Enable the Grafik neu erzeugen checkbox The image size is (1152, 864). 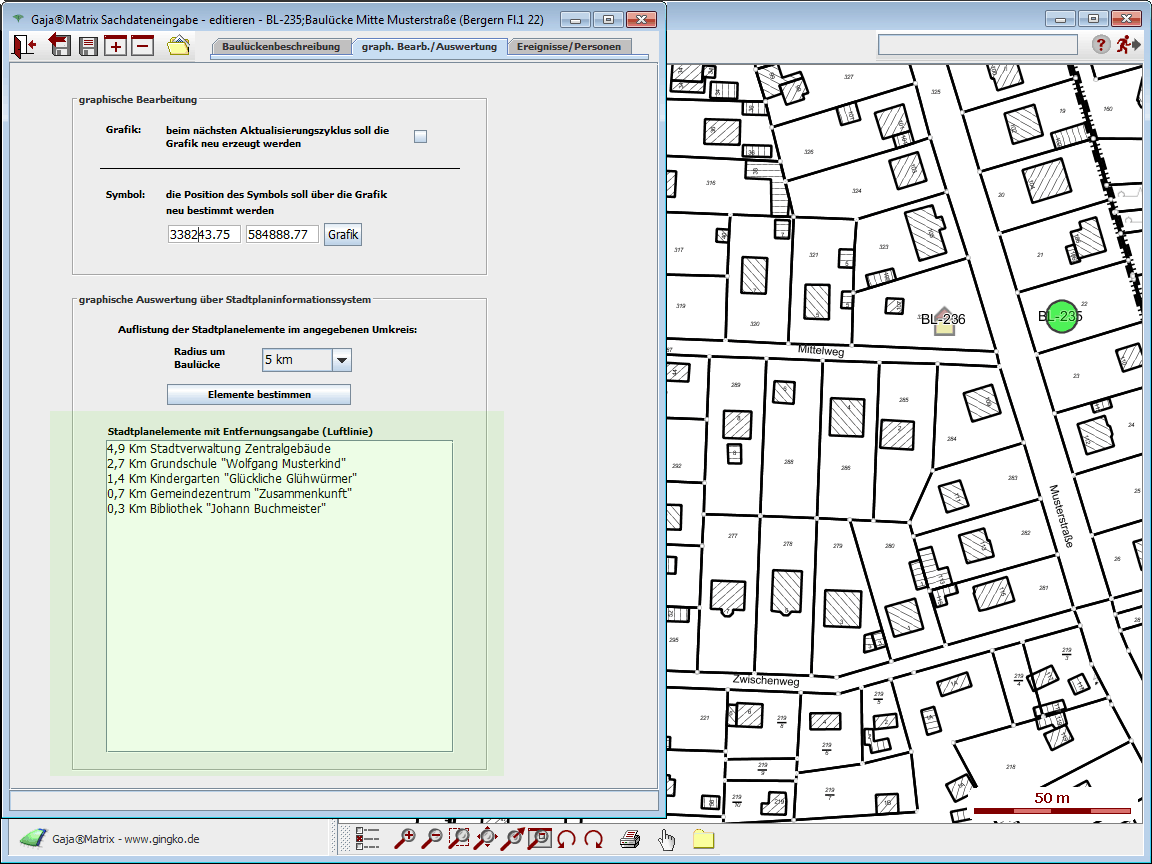coord(420,137)
